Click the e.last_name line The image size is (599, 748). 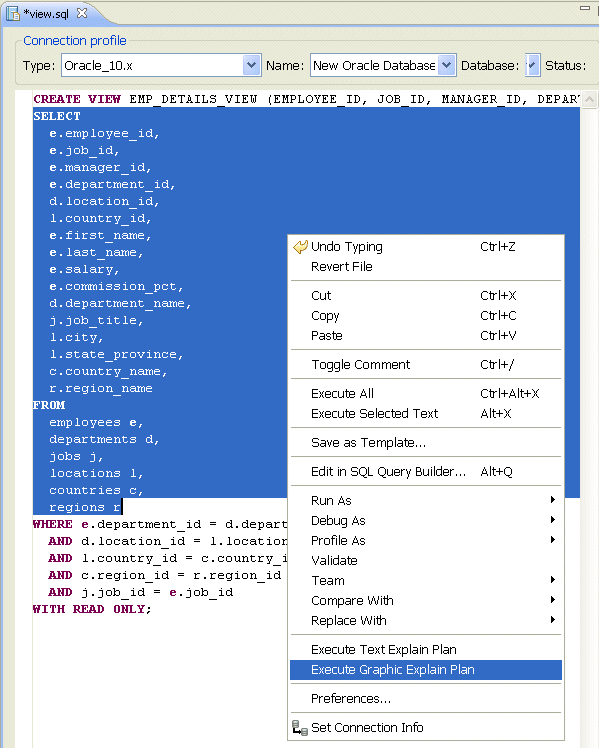(x=96, y=252)
